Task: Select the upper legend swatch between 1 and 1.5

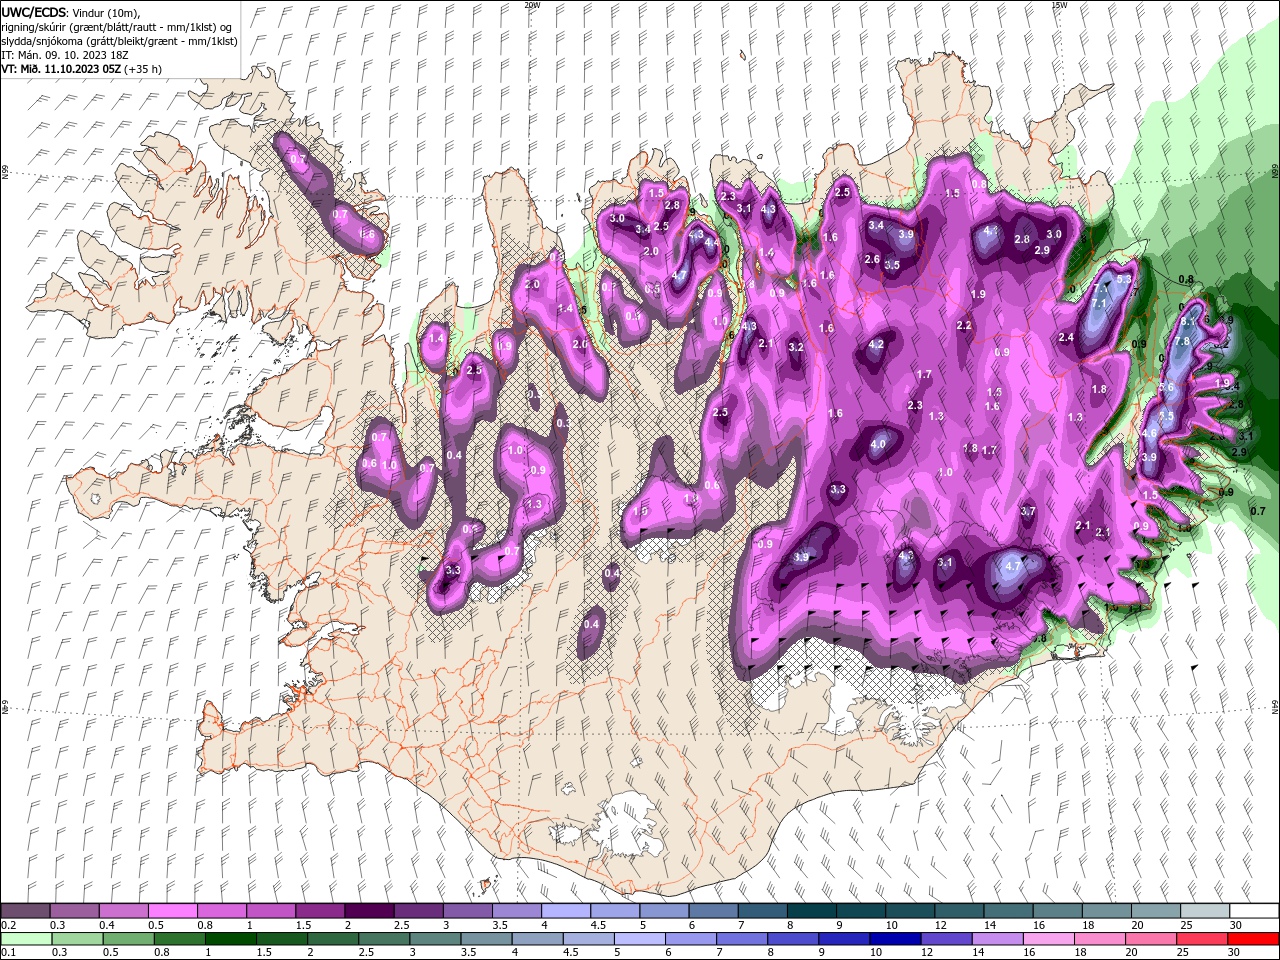Action: tap(270, 911)
